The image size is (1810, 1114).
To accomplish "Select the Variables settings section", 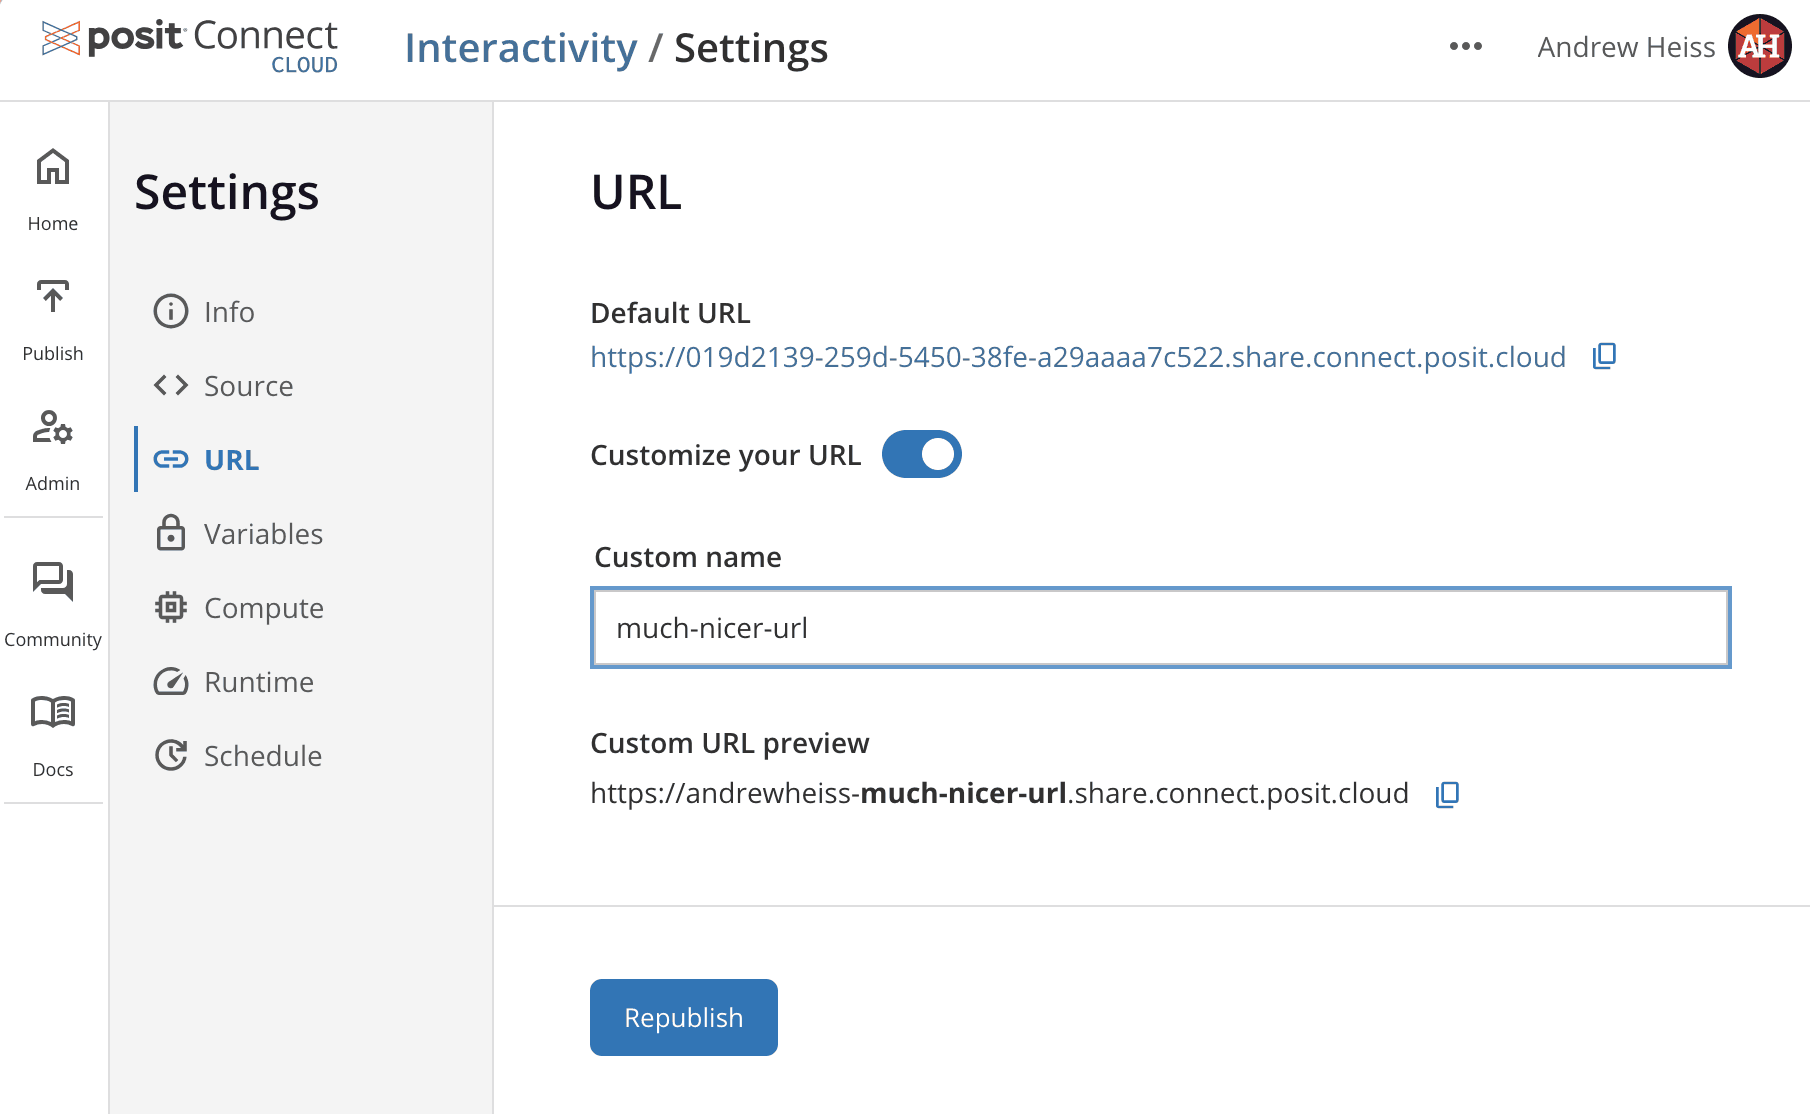I will [x=262, y=534].
